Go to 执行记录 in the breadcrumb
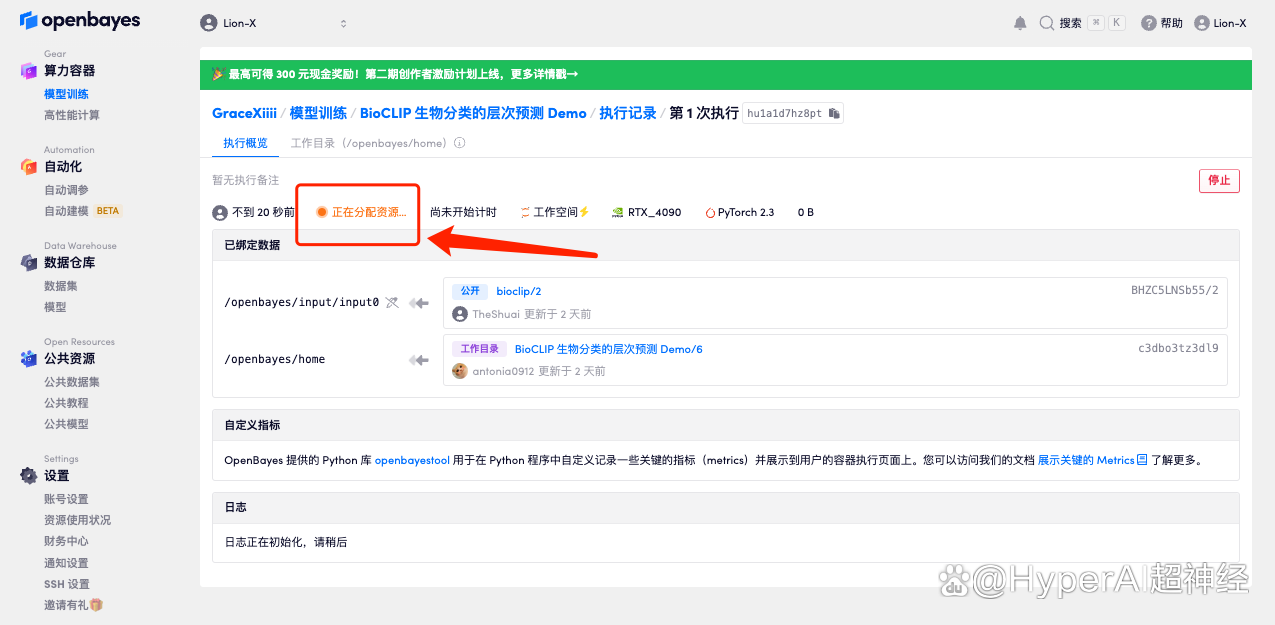The height and width of the screenshot is (625, 1275). click(628, 113)
